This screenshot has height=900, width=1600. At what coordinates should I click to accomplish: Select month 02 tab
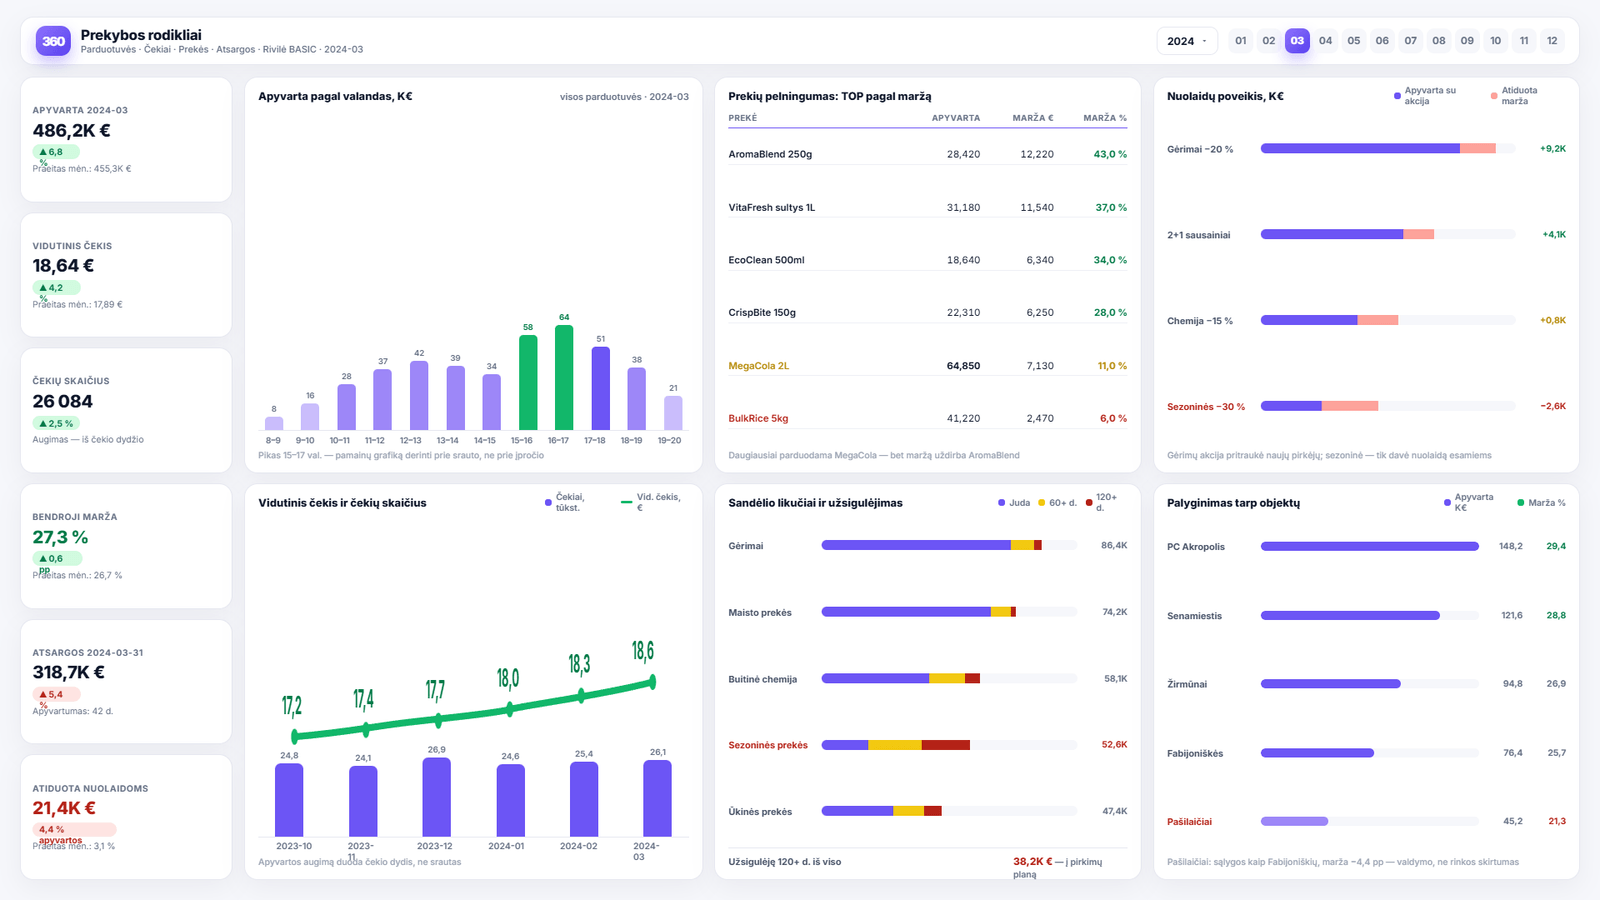point(1269,41)
